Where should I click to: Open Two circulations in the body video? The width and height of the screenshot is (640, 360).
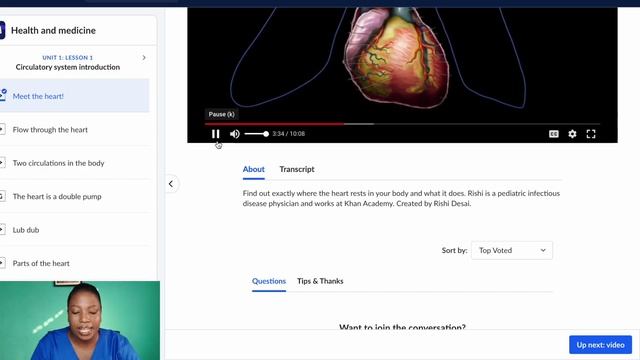pyautogui.click(x=58, y=163)
